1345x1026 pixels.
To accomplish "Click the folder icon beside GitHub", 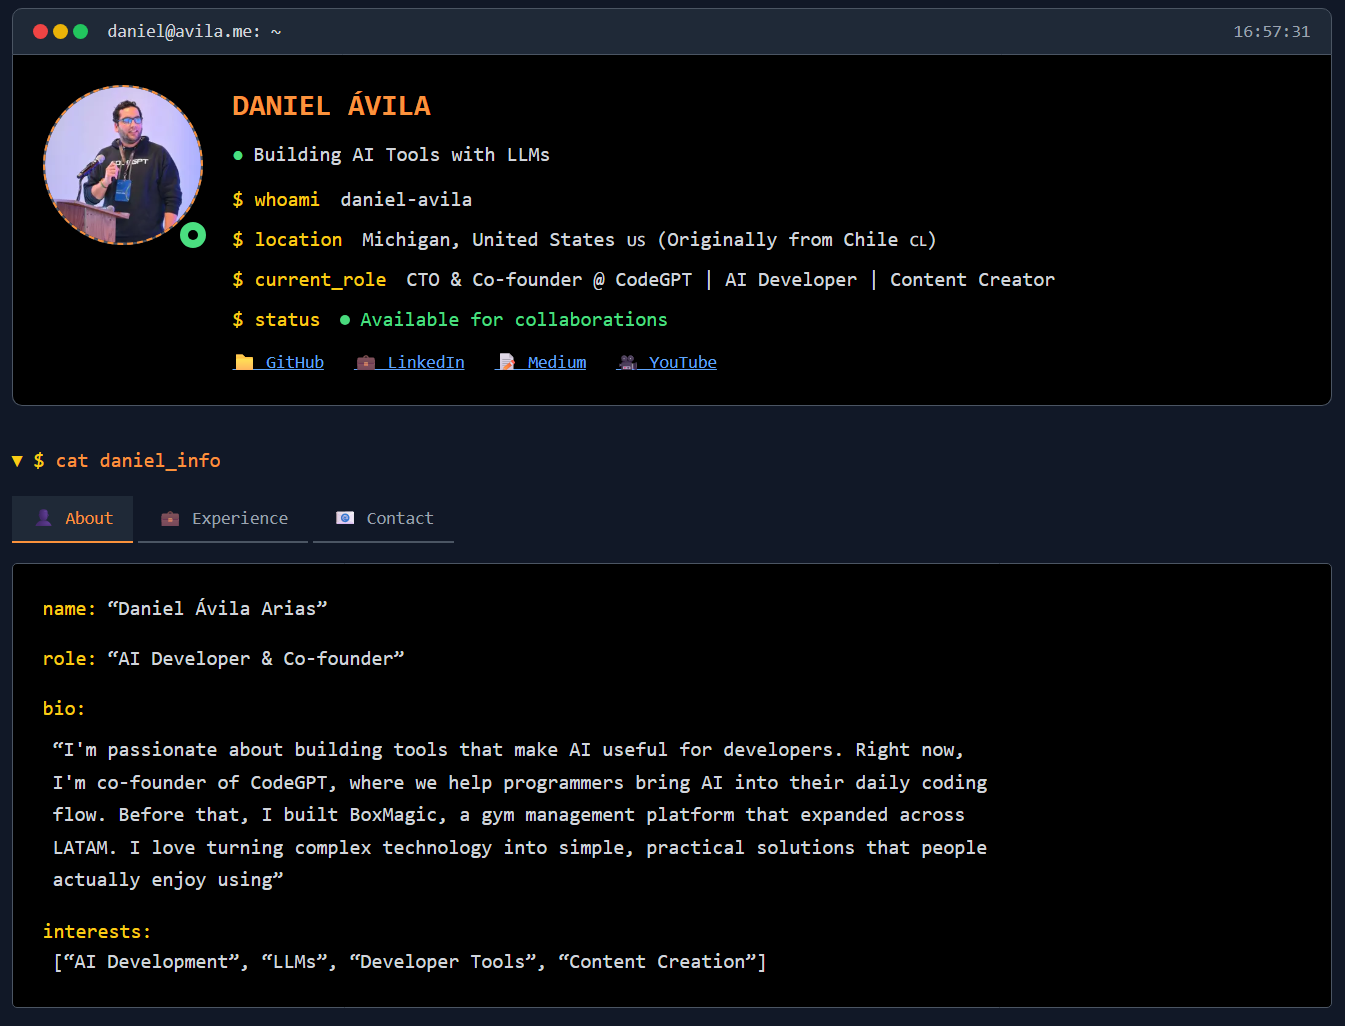I will click(x=244, y=362).
